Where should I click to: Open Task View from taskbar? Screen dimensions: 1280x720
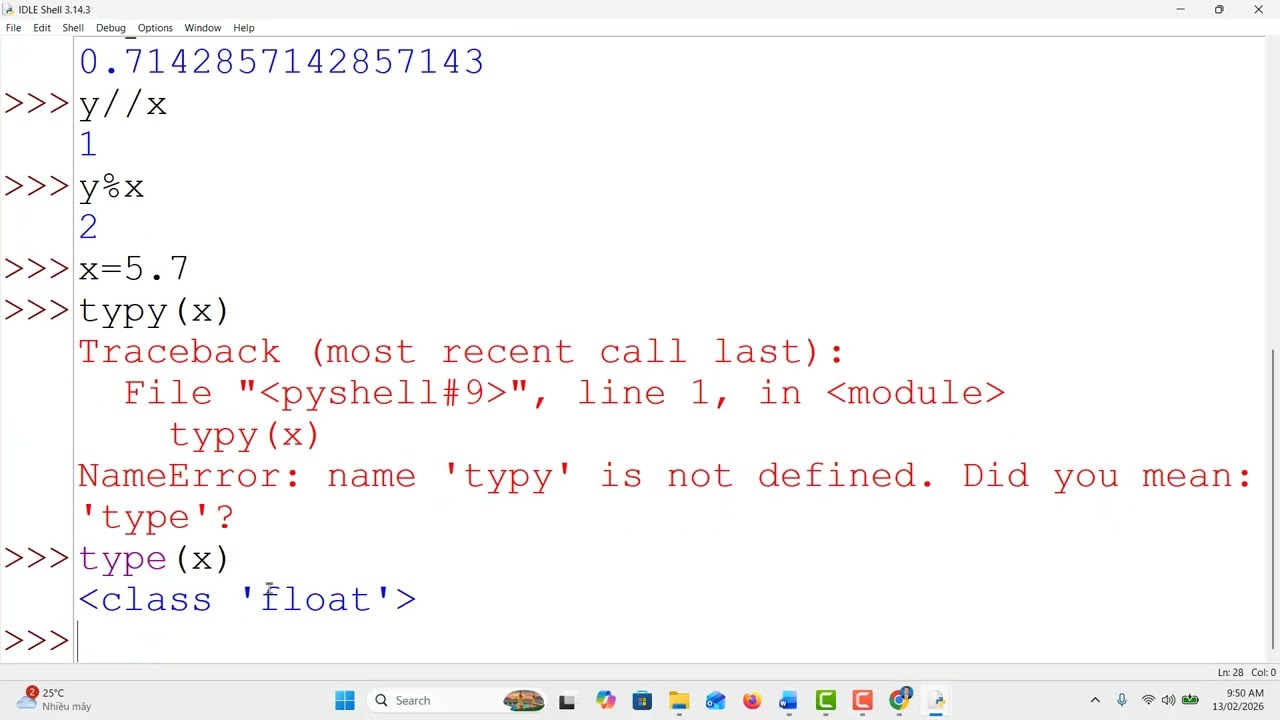[567, 700]
